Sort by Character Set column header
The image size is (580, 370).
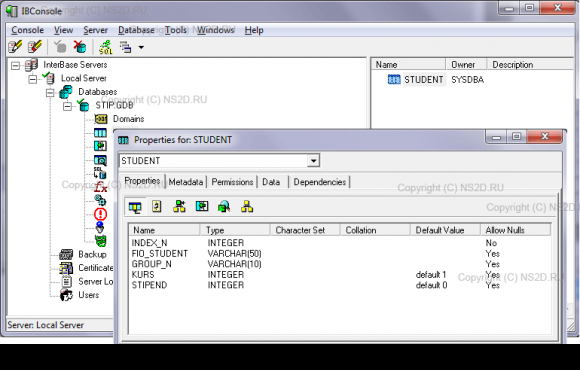tap(305, 230)
